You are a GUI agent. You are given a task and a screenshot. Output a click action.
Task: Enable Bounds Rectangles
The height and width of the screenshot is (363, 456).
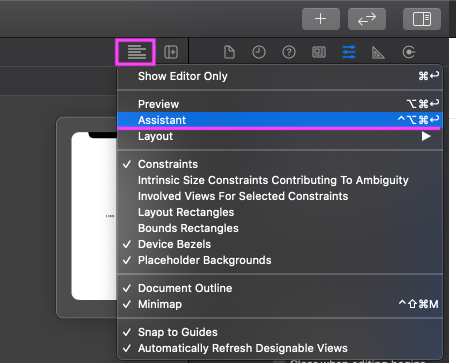coord(280,228)
